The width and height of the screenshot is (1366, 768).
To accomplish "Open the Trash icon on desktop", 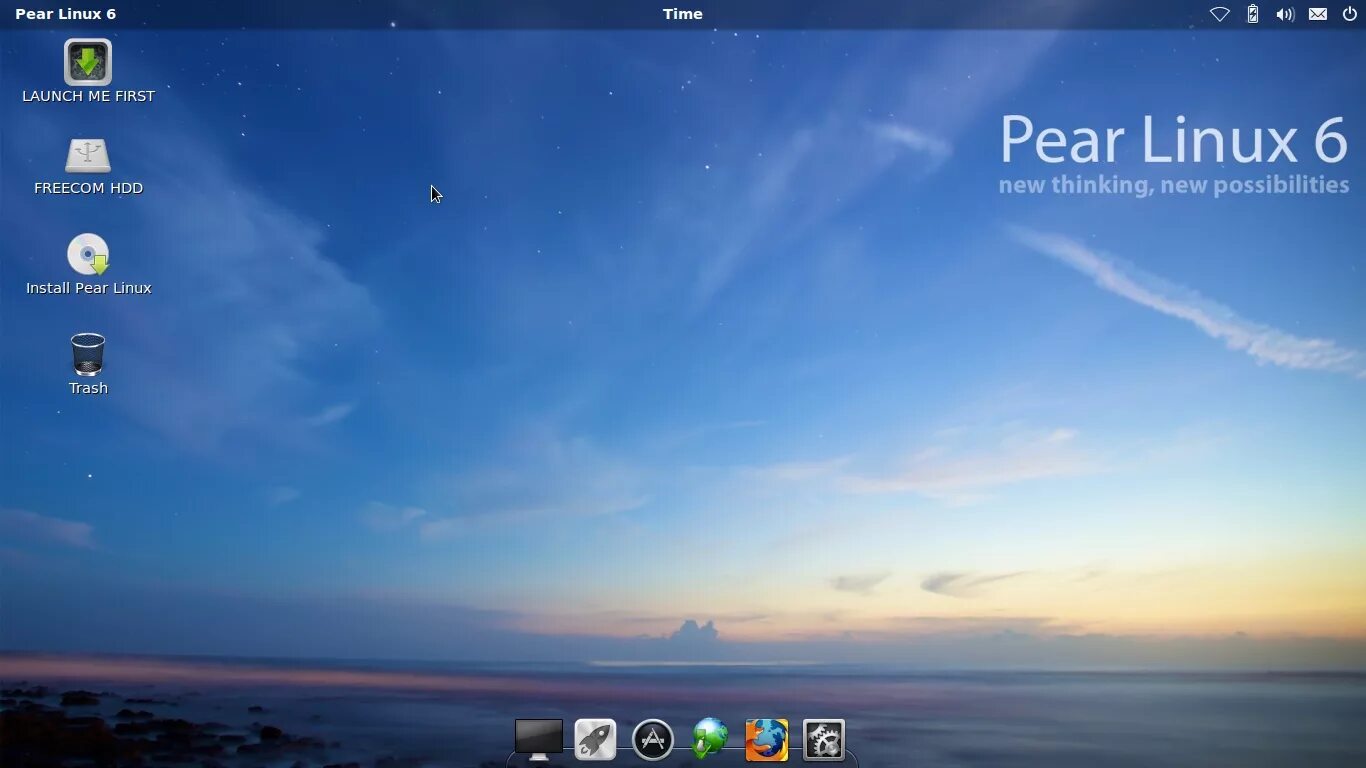I will tap(88, 355).
